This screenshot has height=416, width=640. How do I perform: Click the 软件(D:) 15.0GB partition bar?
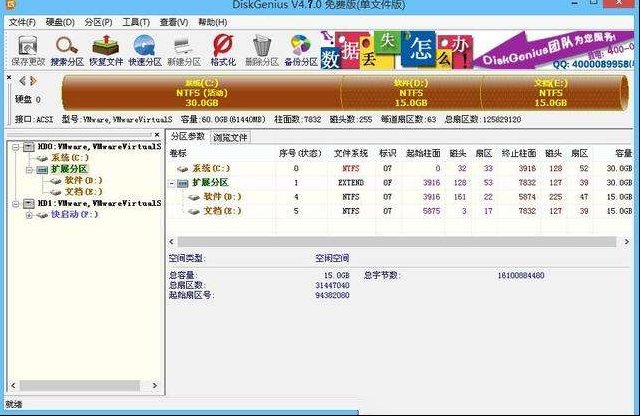pos(411,93)
